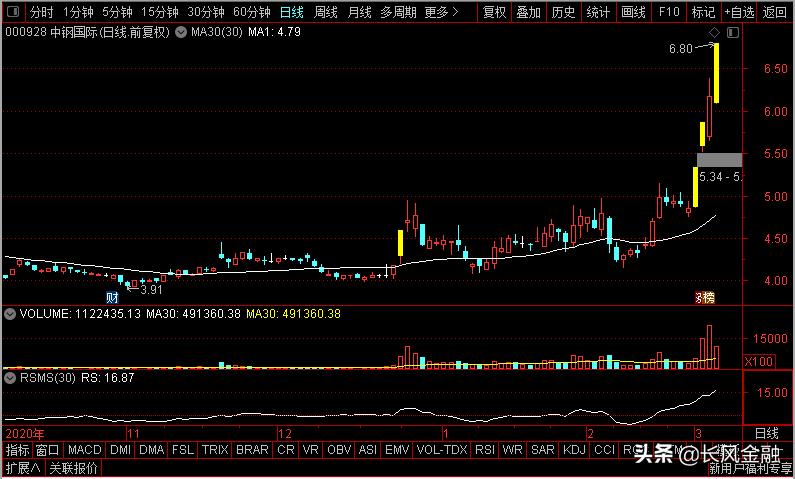
Task: Apply the MACD indicator
Action: point(85,450)
